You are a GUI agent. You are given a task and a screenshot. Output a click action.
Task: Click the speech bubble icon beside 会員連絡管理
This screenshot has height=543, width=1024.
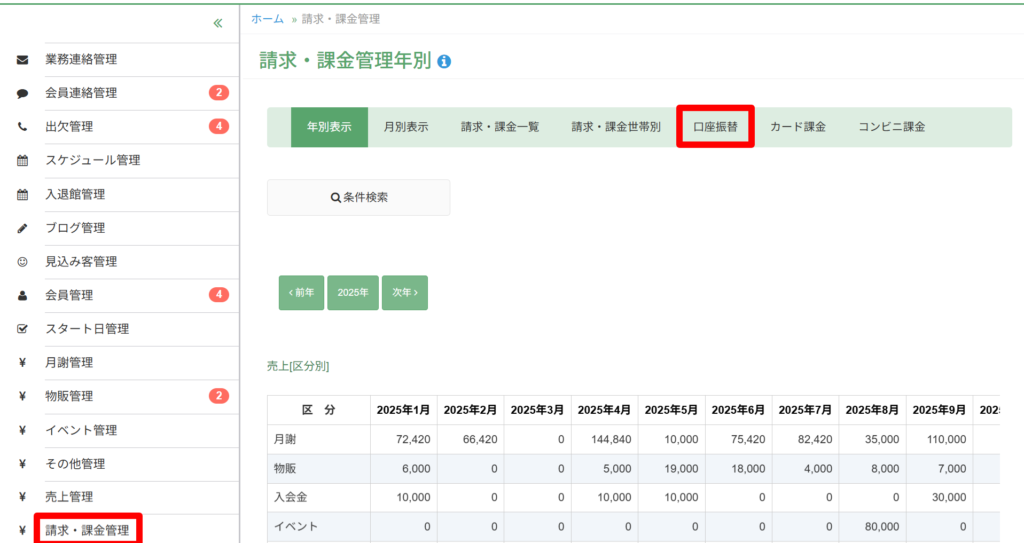(22, 93)
